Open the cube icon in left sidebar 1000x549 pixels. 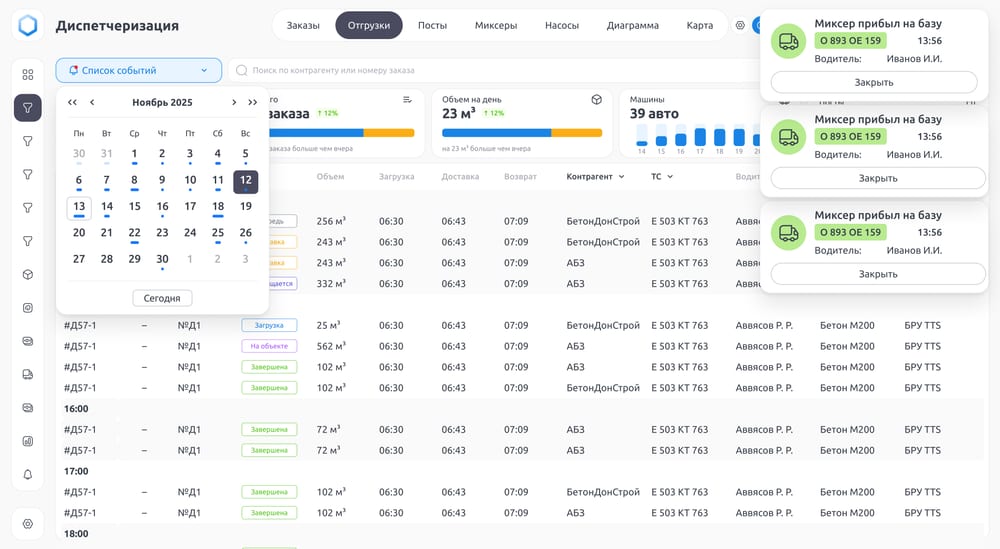(28, 274)
